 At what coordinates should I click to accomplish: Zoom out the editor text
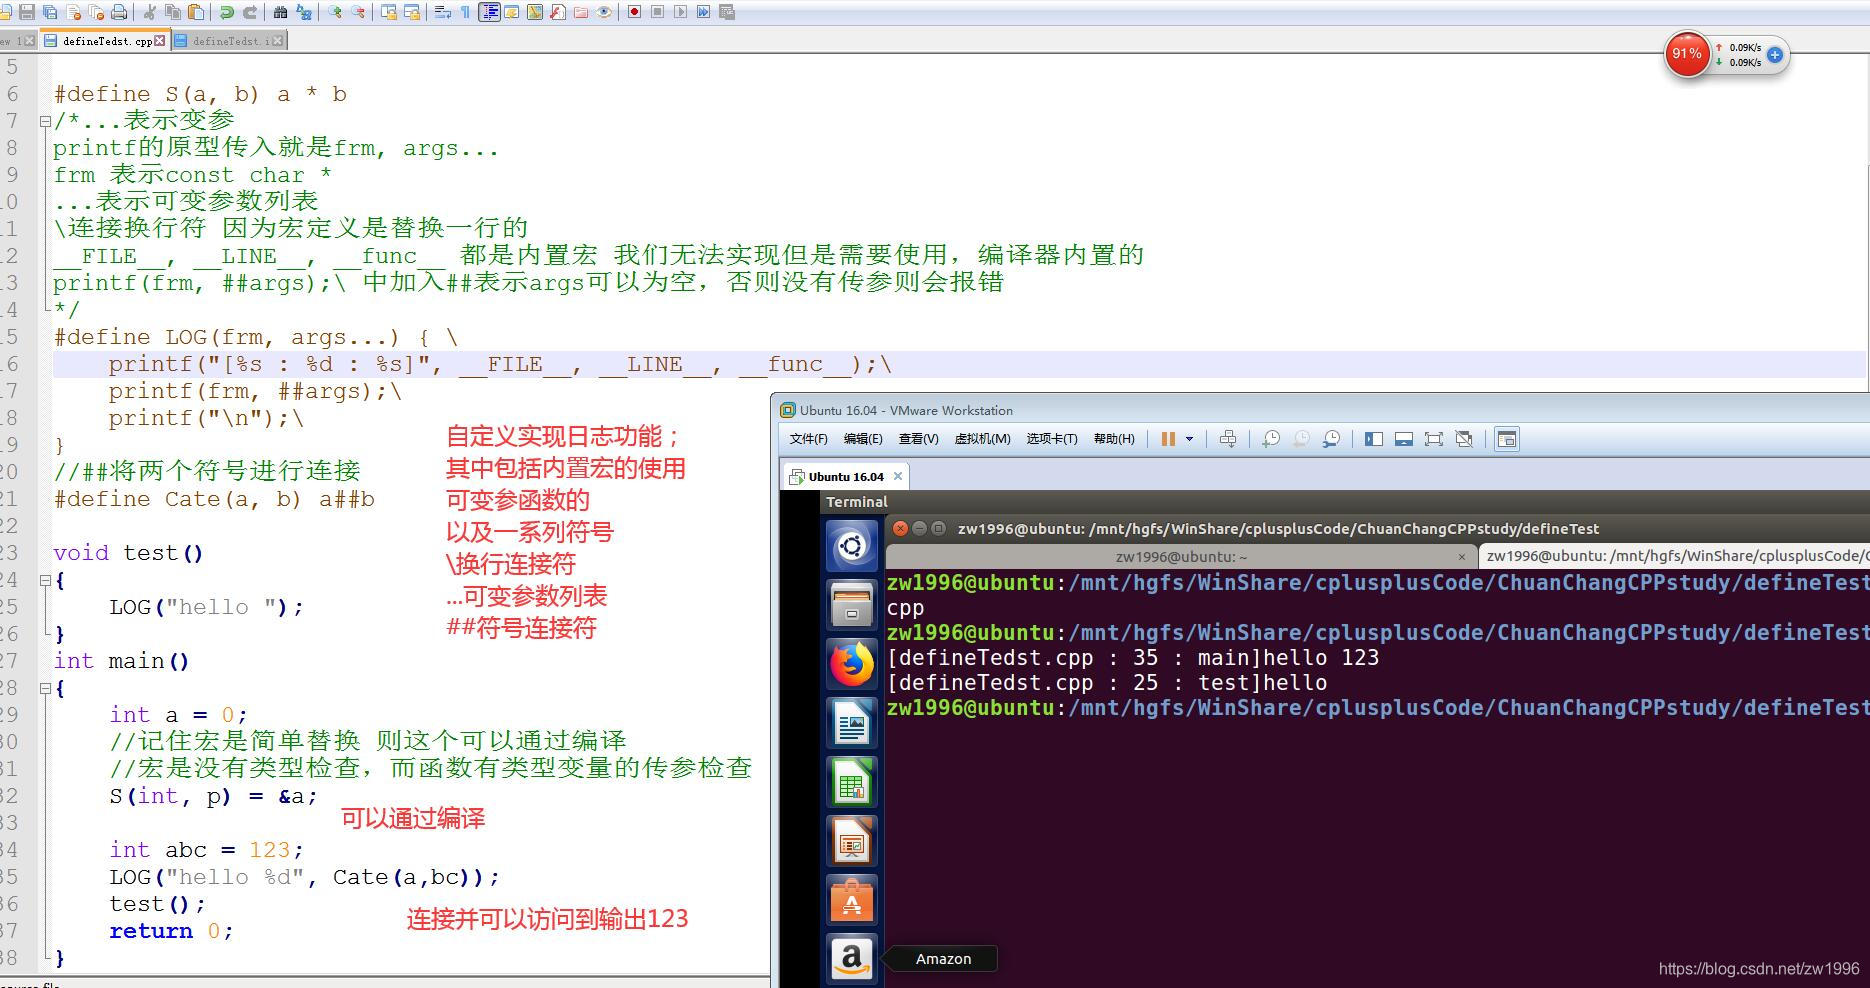point(358,12)
